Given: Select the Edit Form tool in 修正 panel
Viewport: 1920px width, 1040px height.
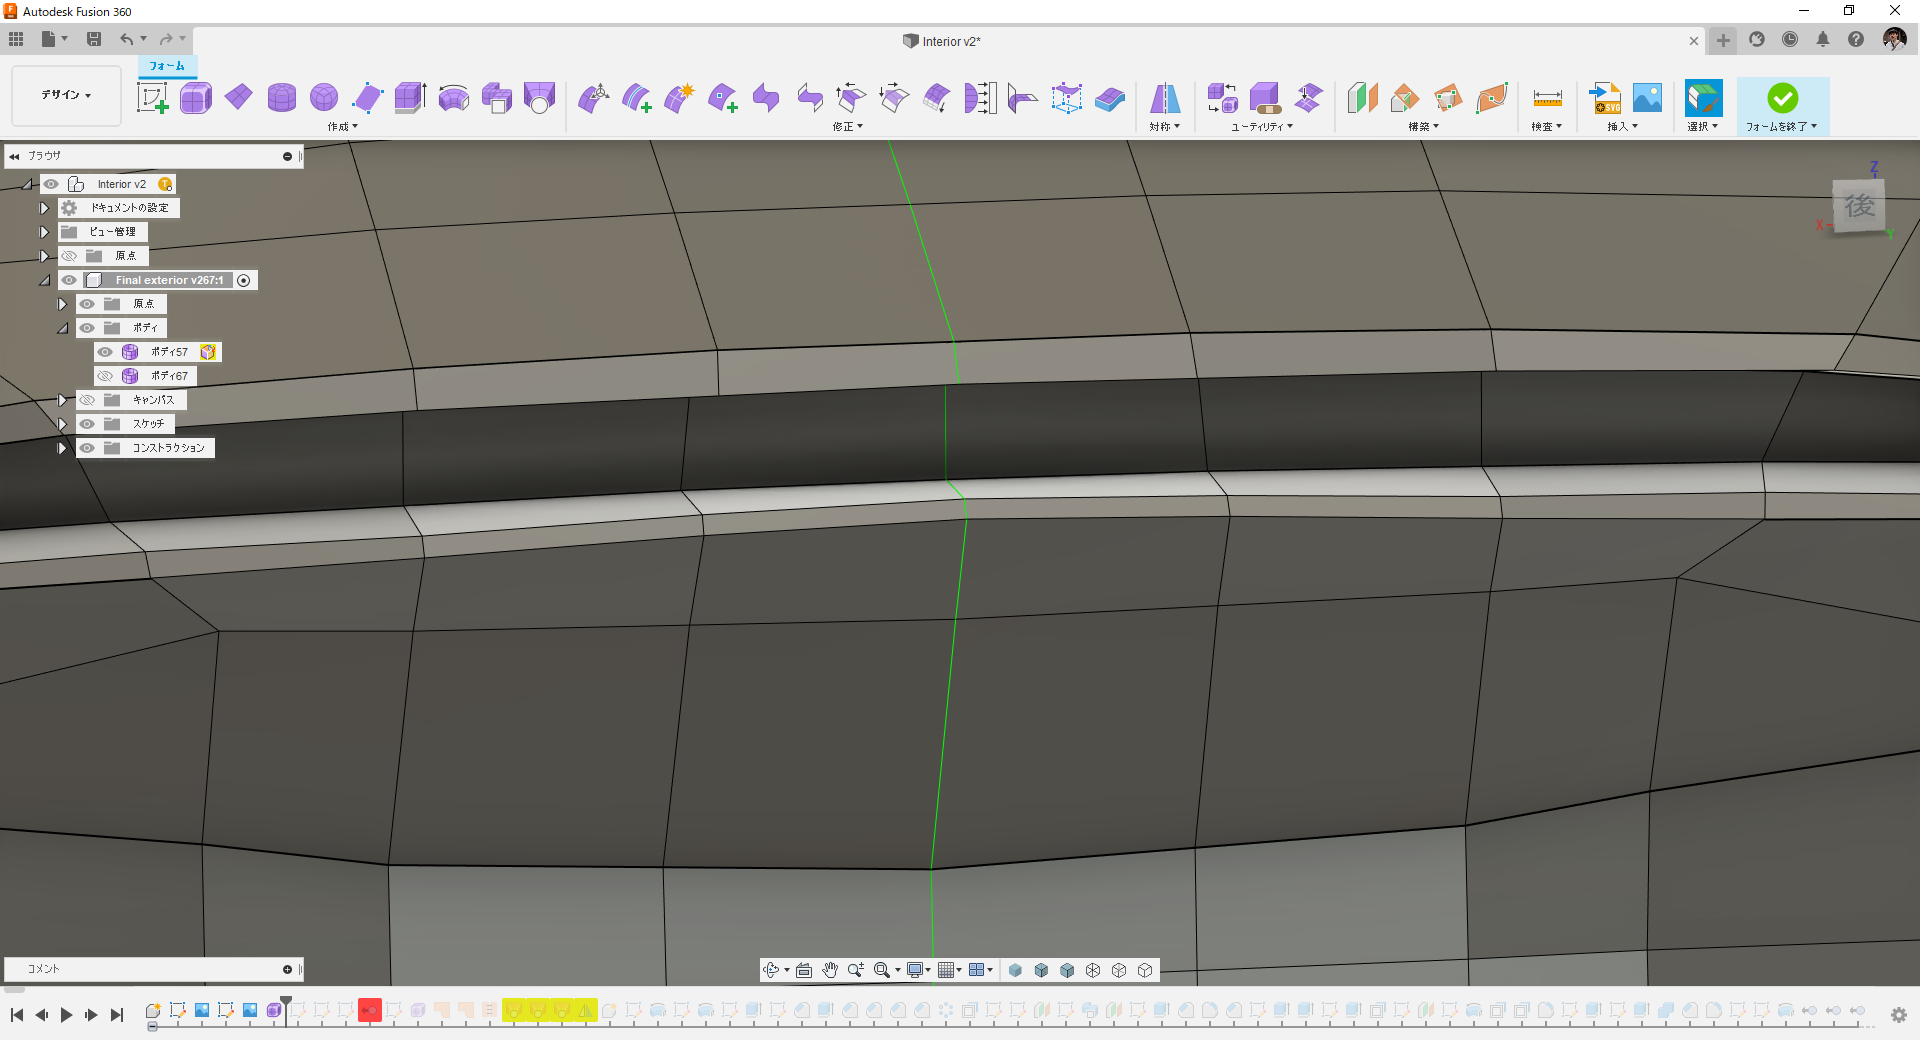Looking at the screenshot, I should [x=593, y=98].
